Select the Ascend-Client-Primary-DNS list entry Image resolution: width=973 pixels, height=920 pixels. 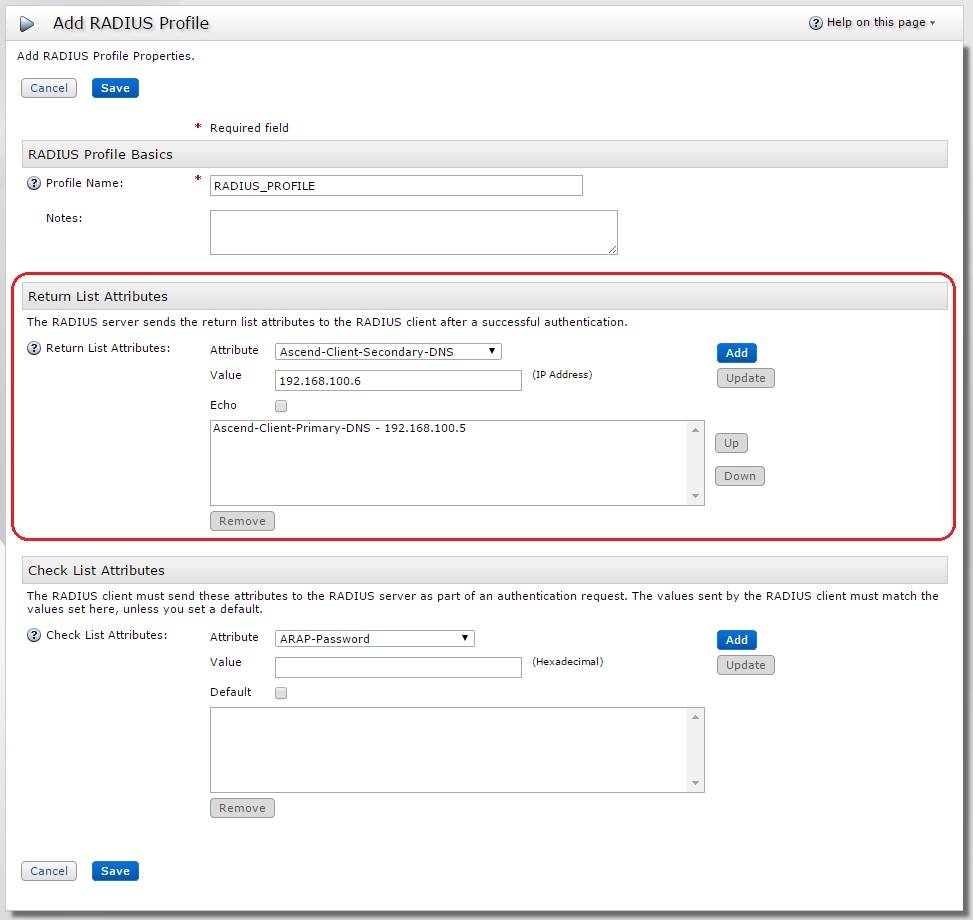tap(340, 429)
